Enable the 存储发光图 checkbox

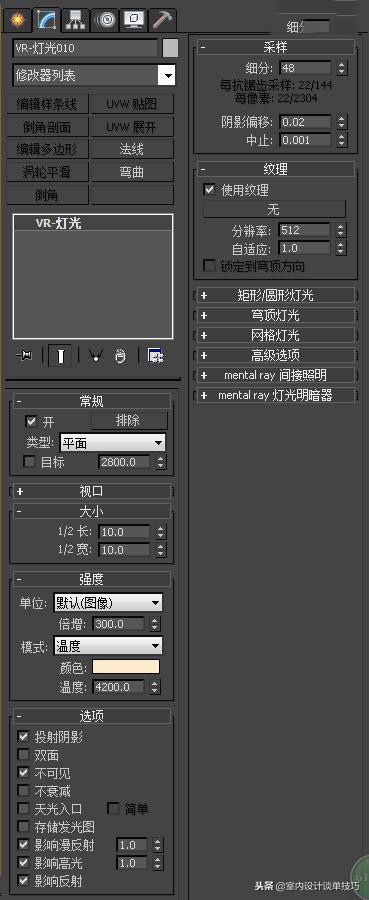24,827
